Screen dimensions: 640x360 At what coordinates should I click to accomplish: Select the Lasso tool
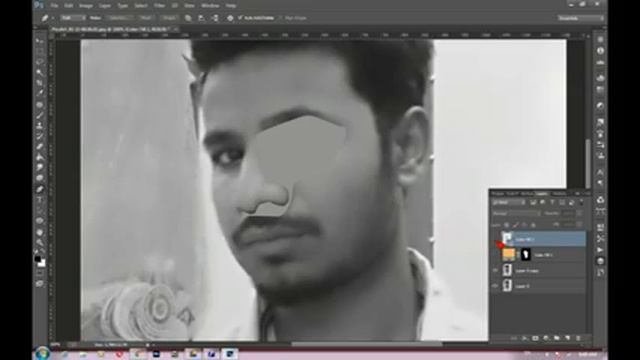(x=40, y=62)
